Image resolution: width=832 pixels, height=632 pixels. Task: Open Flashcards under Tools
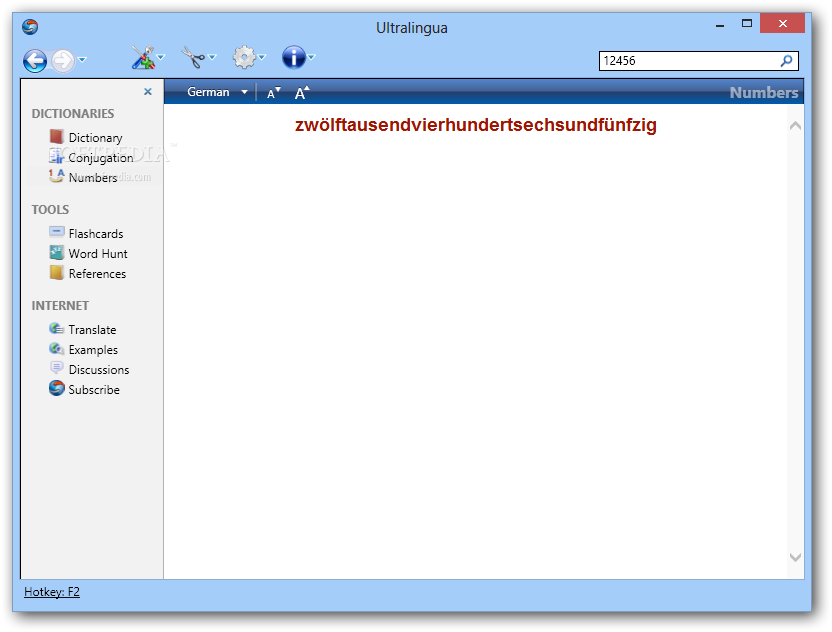96,233
